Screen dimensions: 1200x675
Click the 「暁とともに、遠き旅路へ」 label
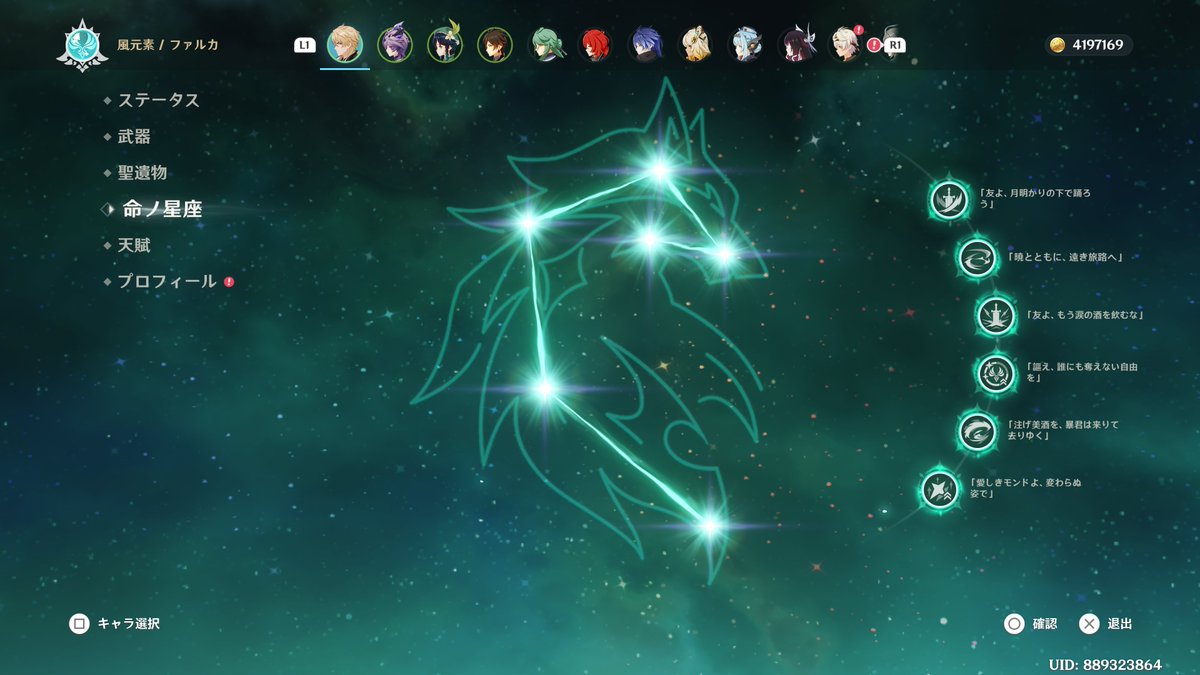pos(1065,258)
